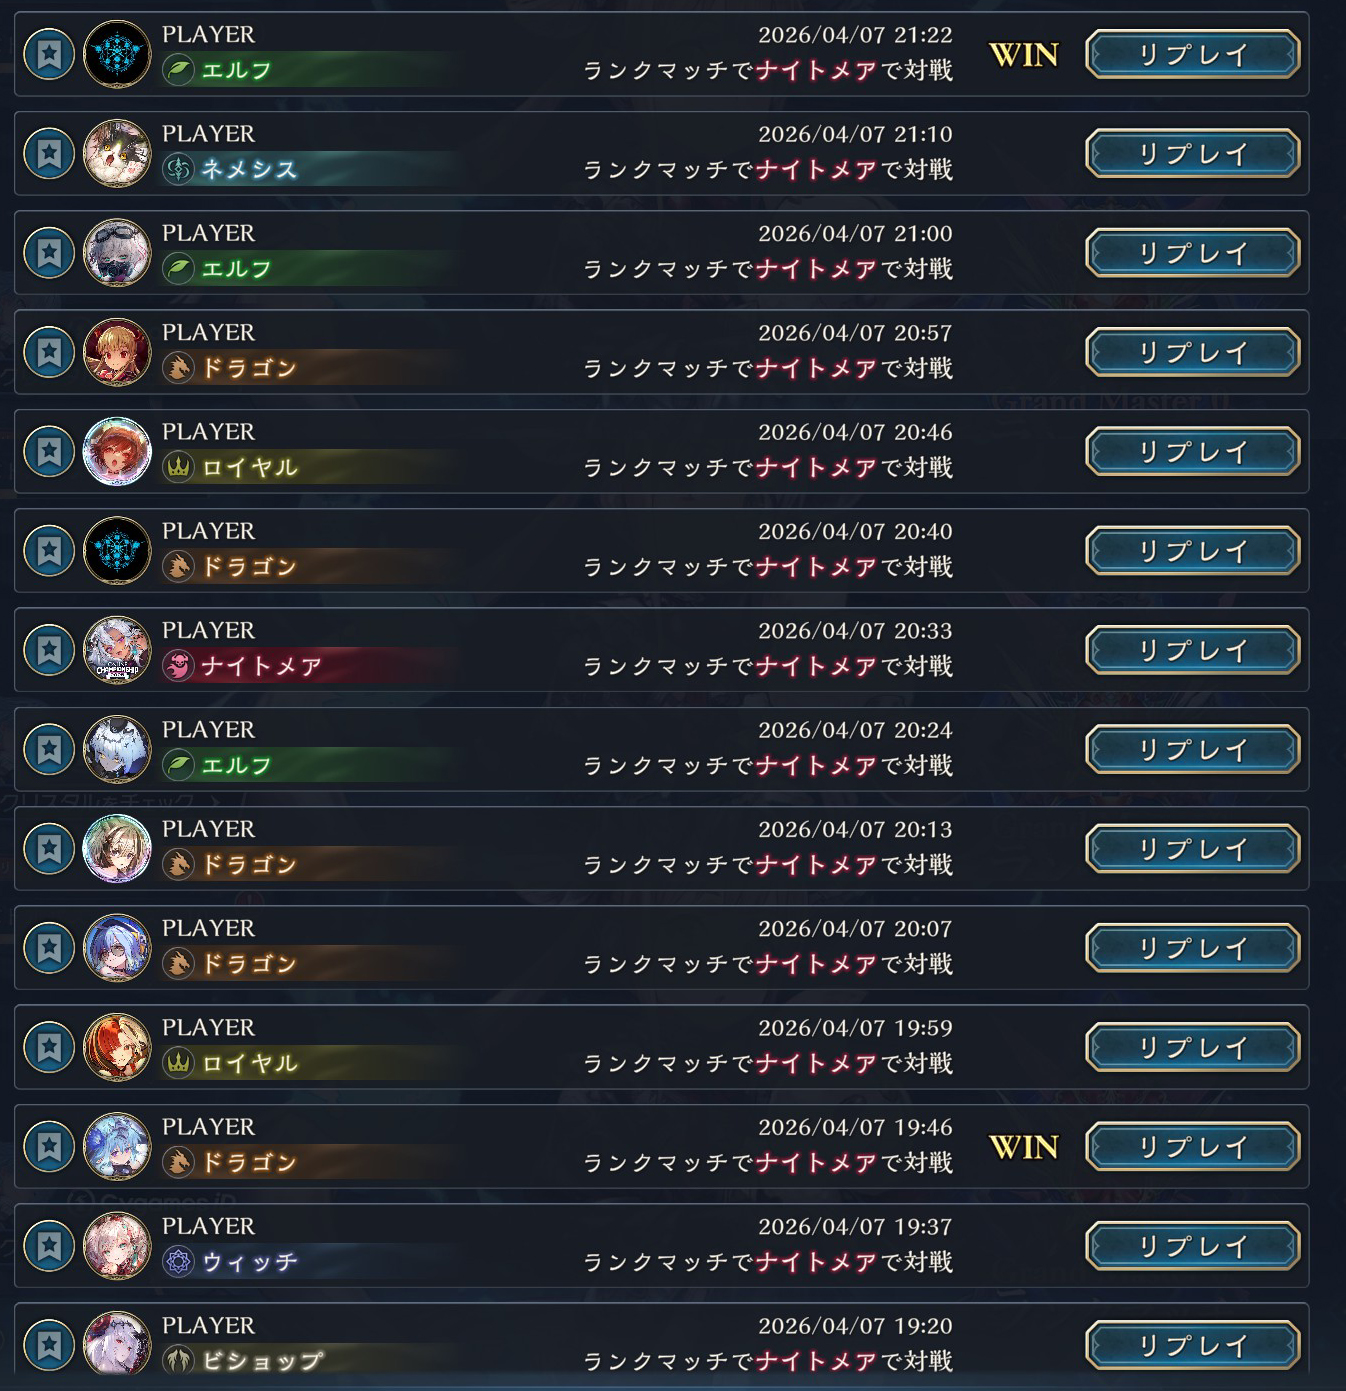Open replay for the 19:46 WIN match
This screenshot has height=1391, width=1346.
[1193, 1146]
